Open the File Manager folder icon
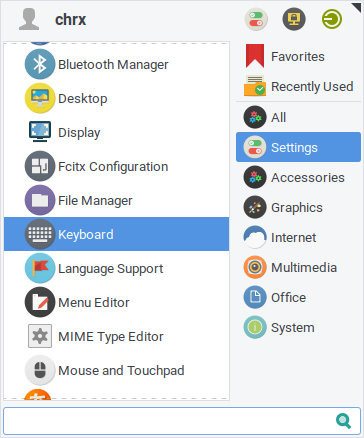This screenshot has height=438, width=364. click(40, 200)
